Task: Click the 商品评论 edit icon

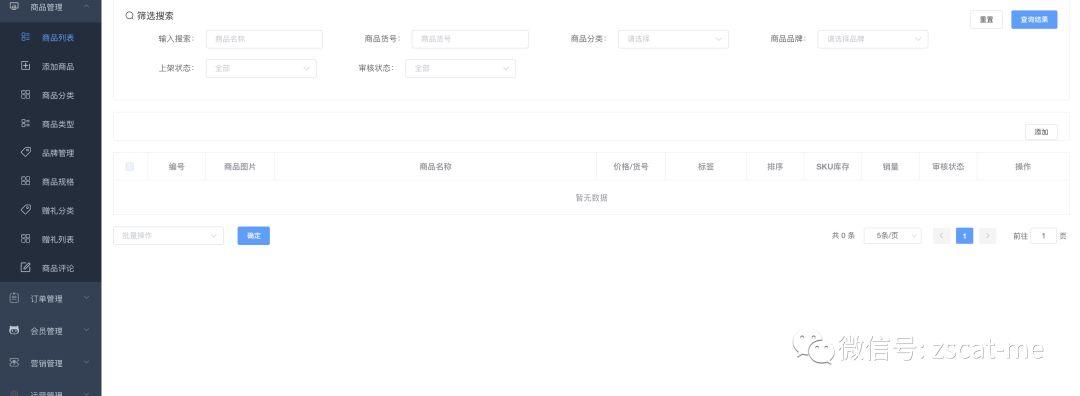Action: [25, 267]
